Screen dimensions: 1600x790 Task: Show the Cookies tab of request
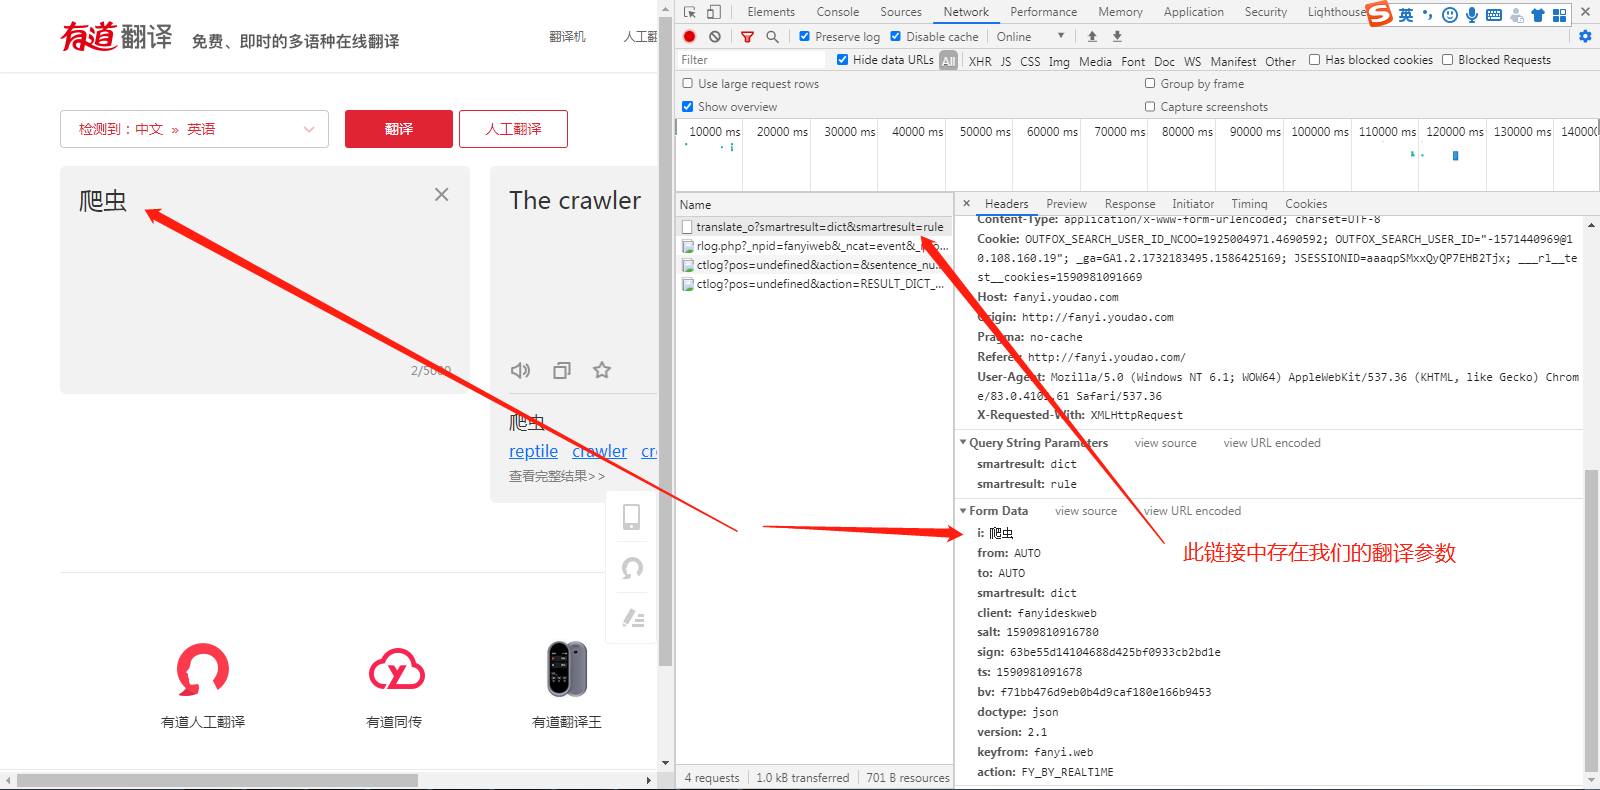click(x=1306, y=204)
